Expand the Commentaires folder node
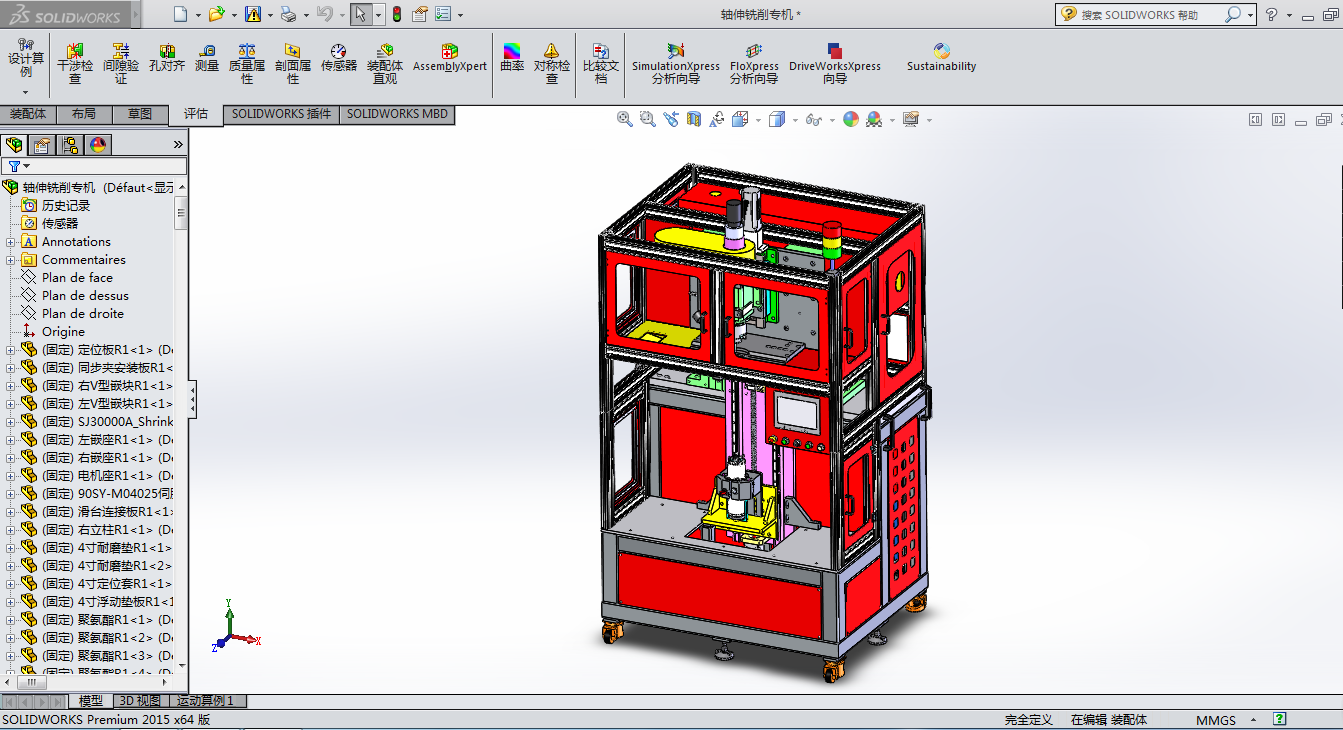 11,260
